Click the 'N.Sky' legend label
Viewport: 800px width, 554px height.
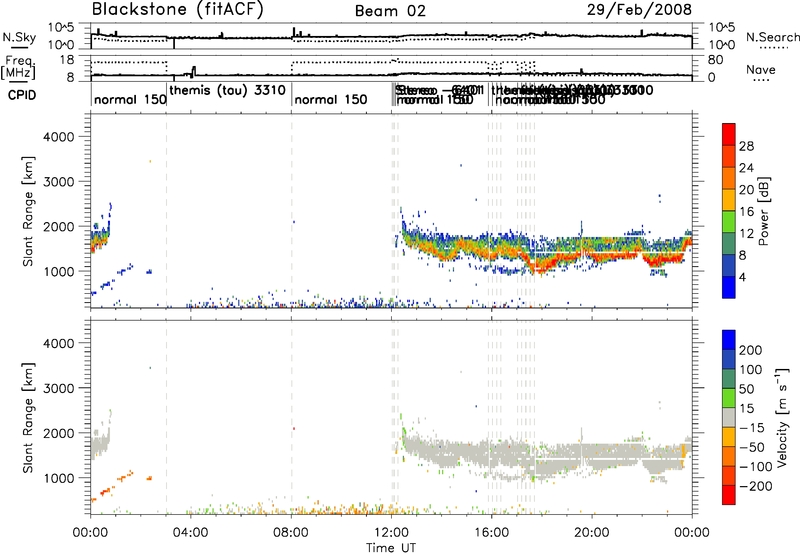[x=19, y=37]
